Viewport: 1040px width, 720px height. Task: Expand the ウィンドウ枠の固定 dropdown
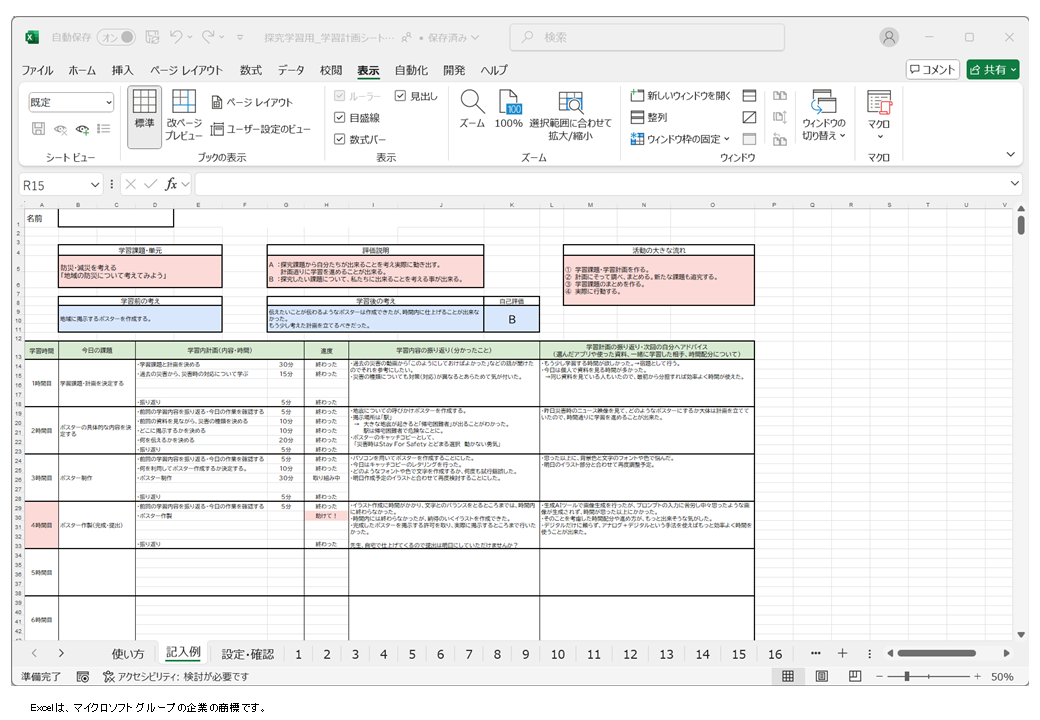click(728, 139)
